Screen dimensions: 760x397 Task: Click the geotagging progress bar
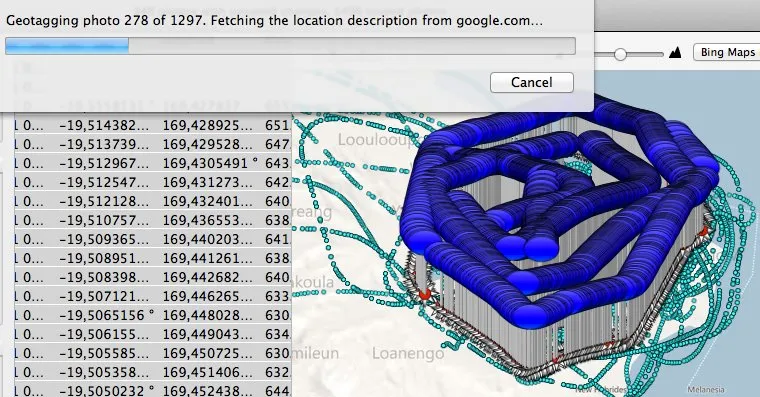[x=290, y=46]
